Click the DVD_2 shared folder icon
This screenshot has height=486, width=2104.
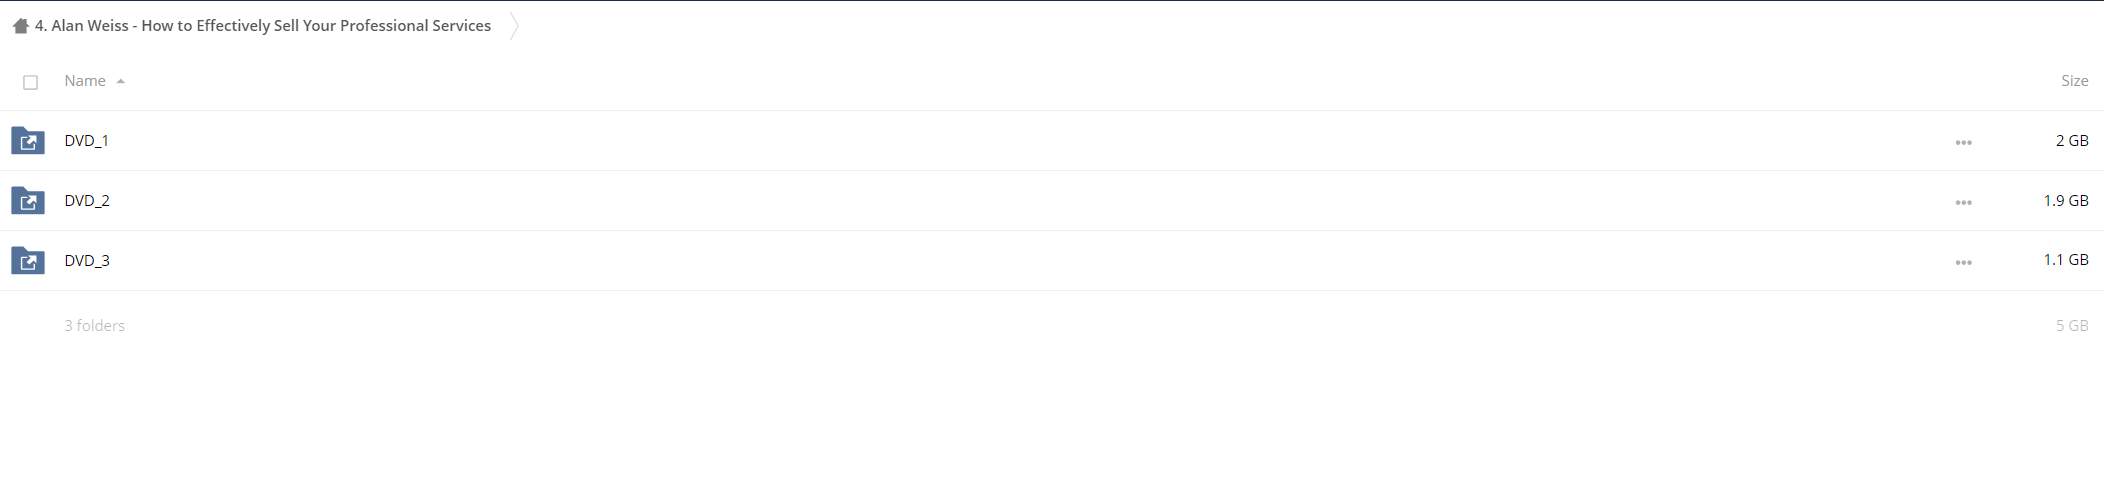tap(28, 201)
